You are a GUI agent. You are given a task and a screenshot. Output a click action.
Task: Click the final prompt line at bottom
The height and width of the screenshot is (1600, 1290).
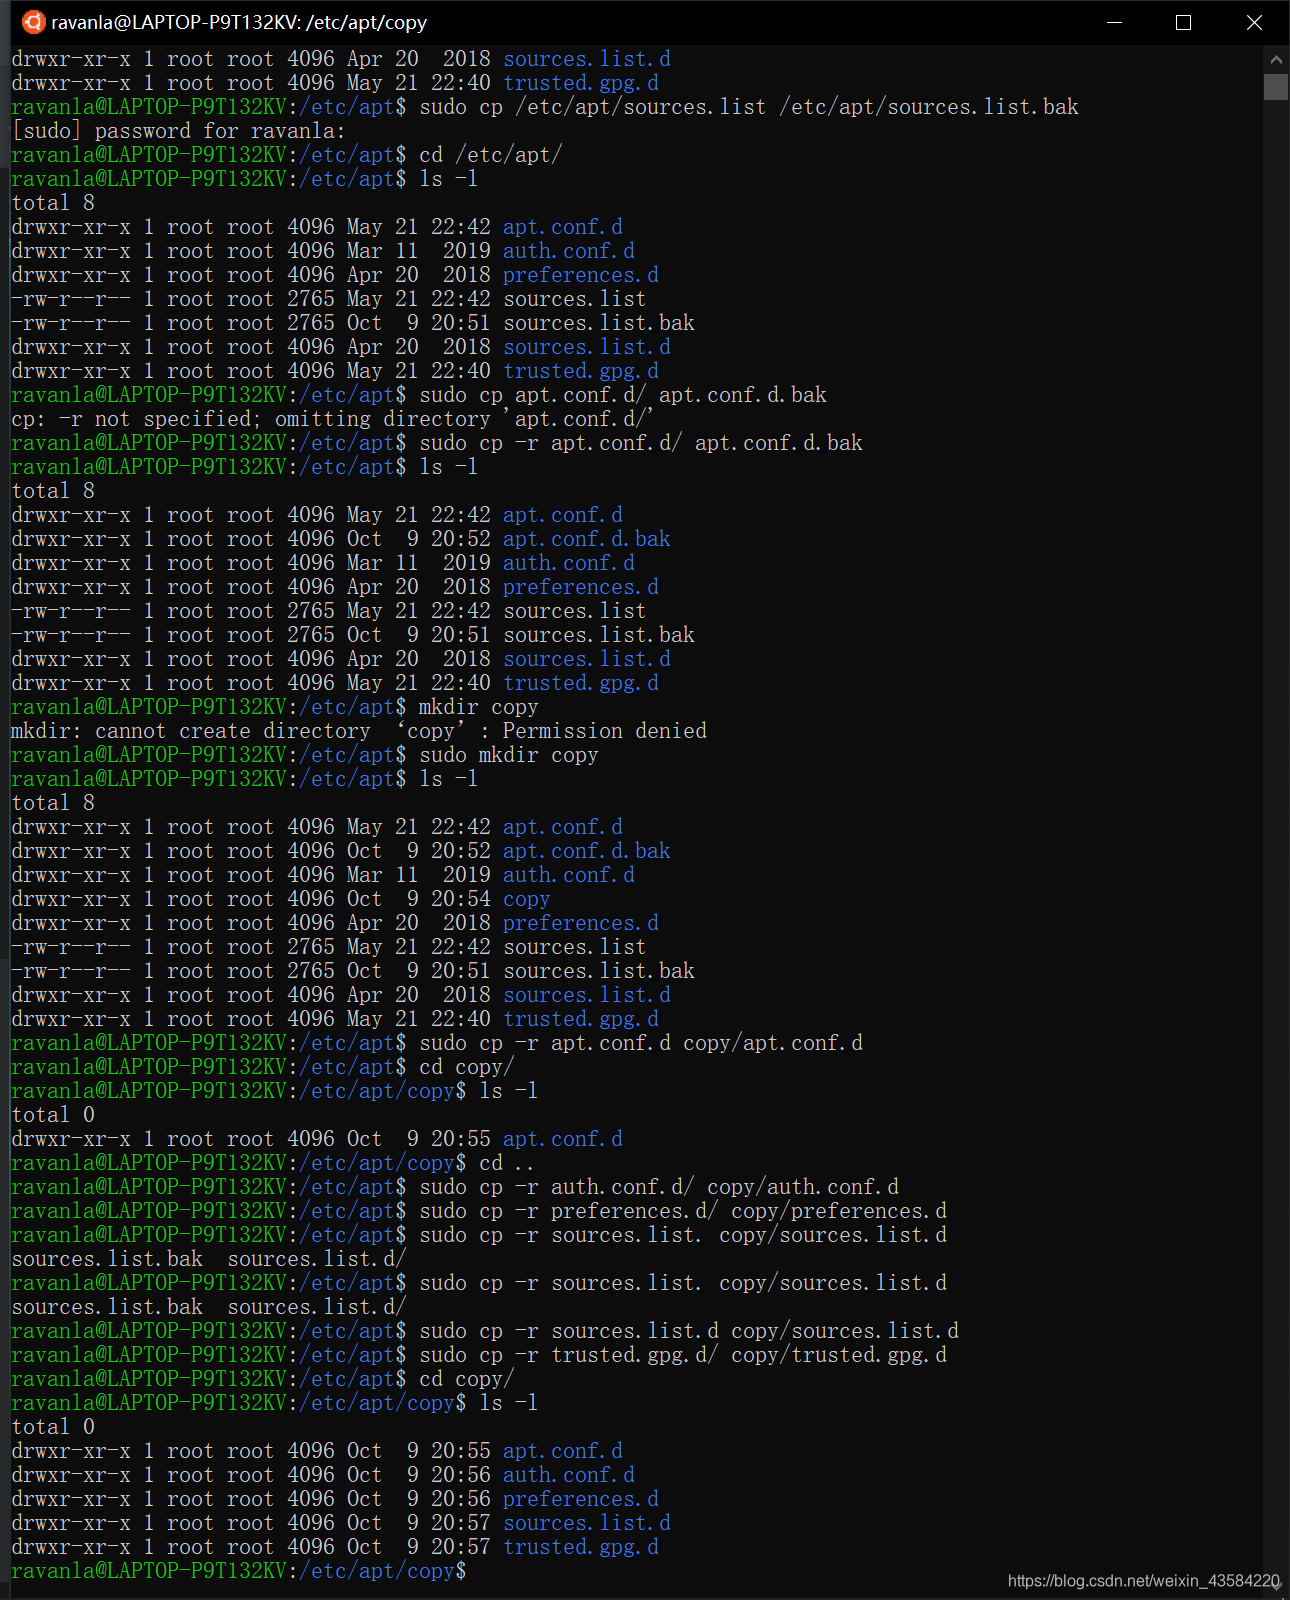pyautogui.click(x=239, y=1571)
